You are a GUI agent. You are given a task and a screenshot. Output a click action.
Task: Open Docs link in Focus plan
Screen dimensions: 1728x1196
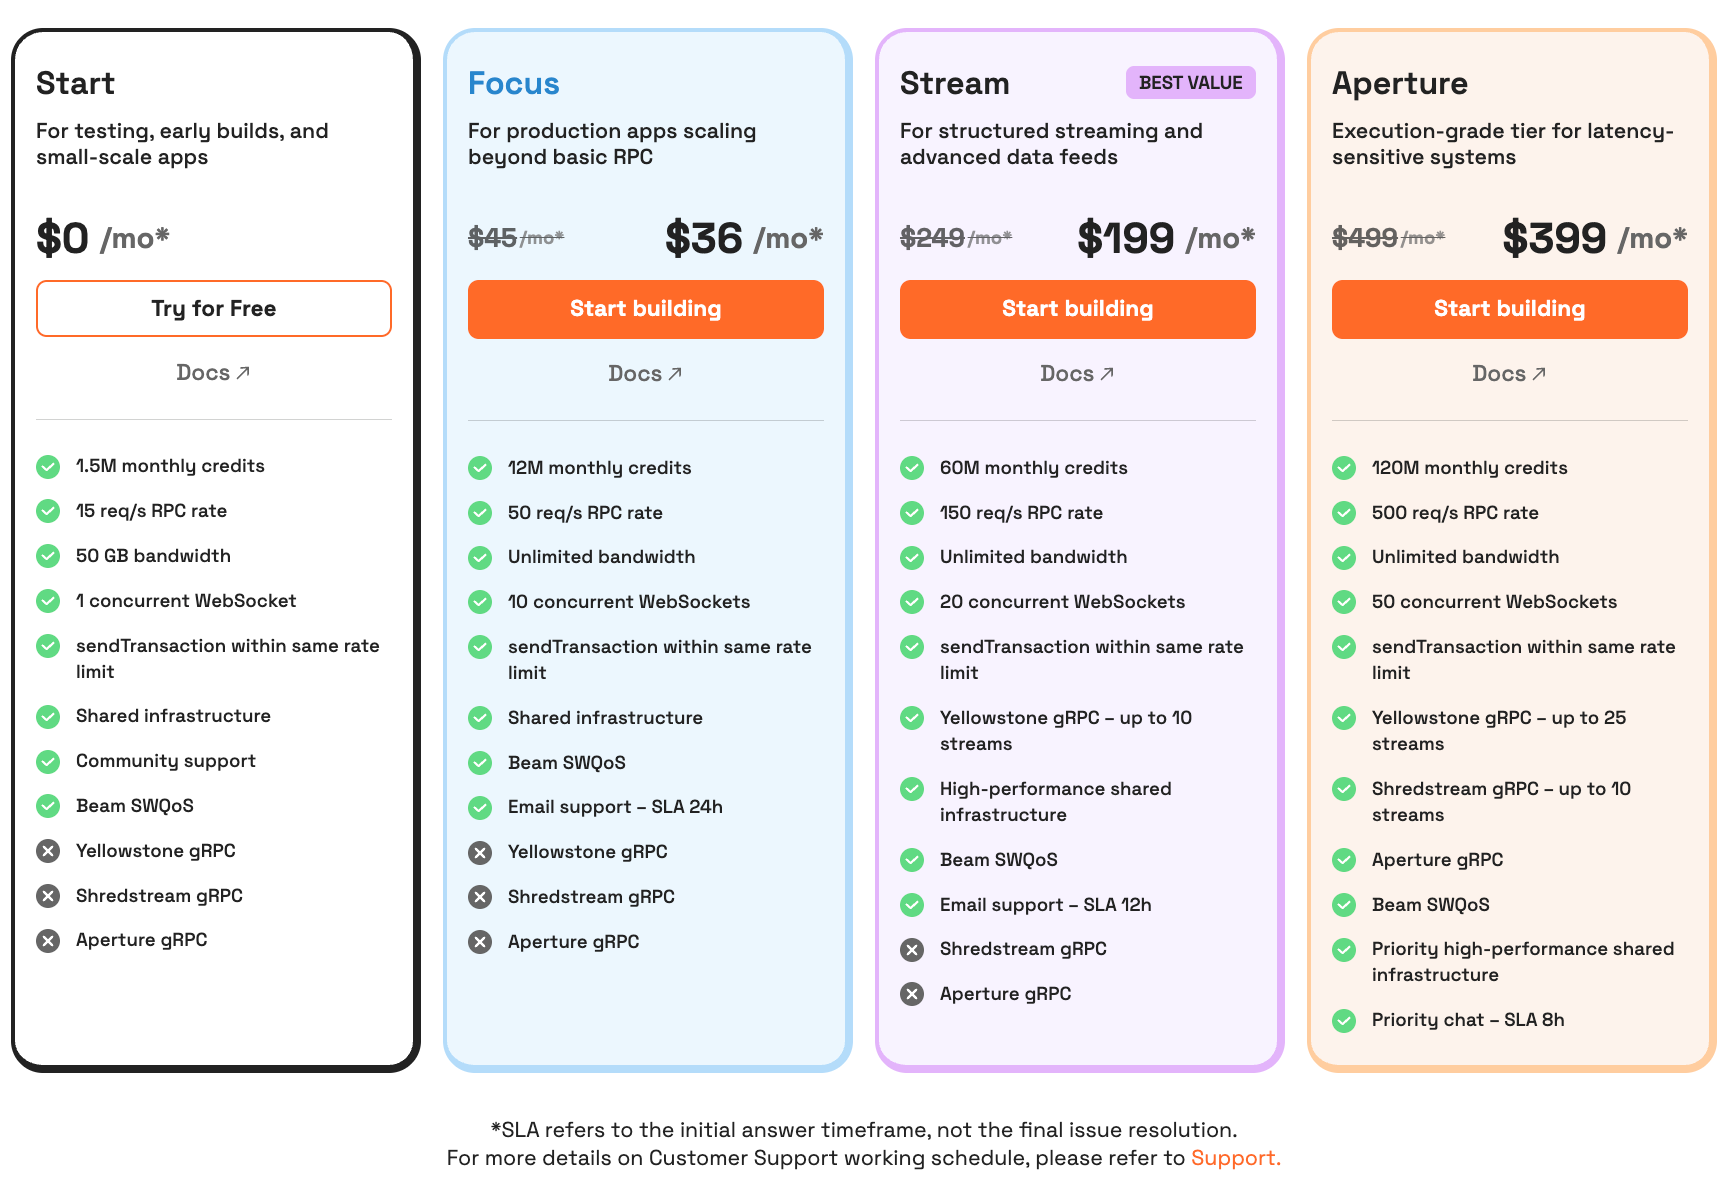click(x=646, y=374)
